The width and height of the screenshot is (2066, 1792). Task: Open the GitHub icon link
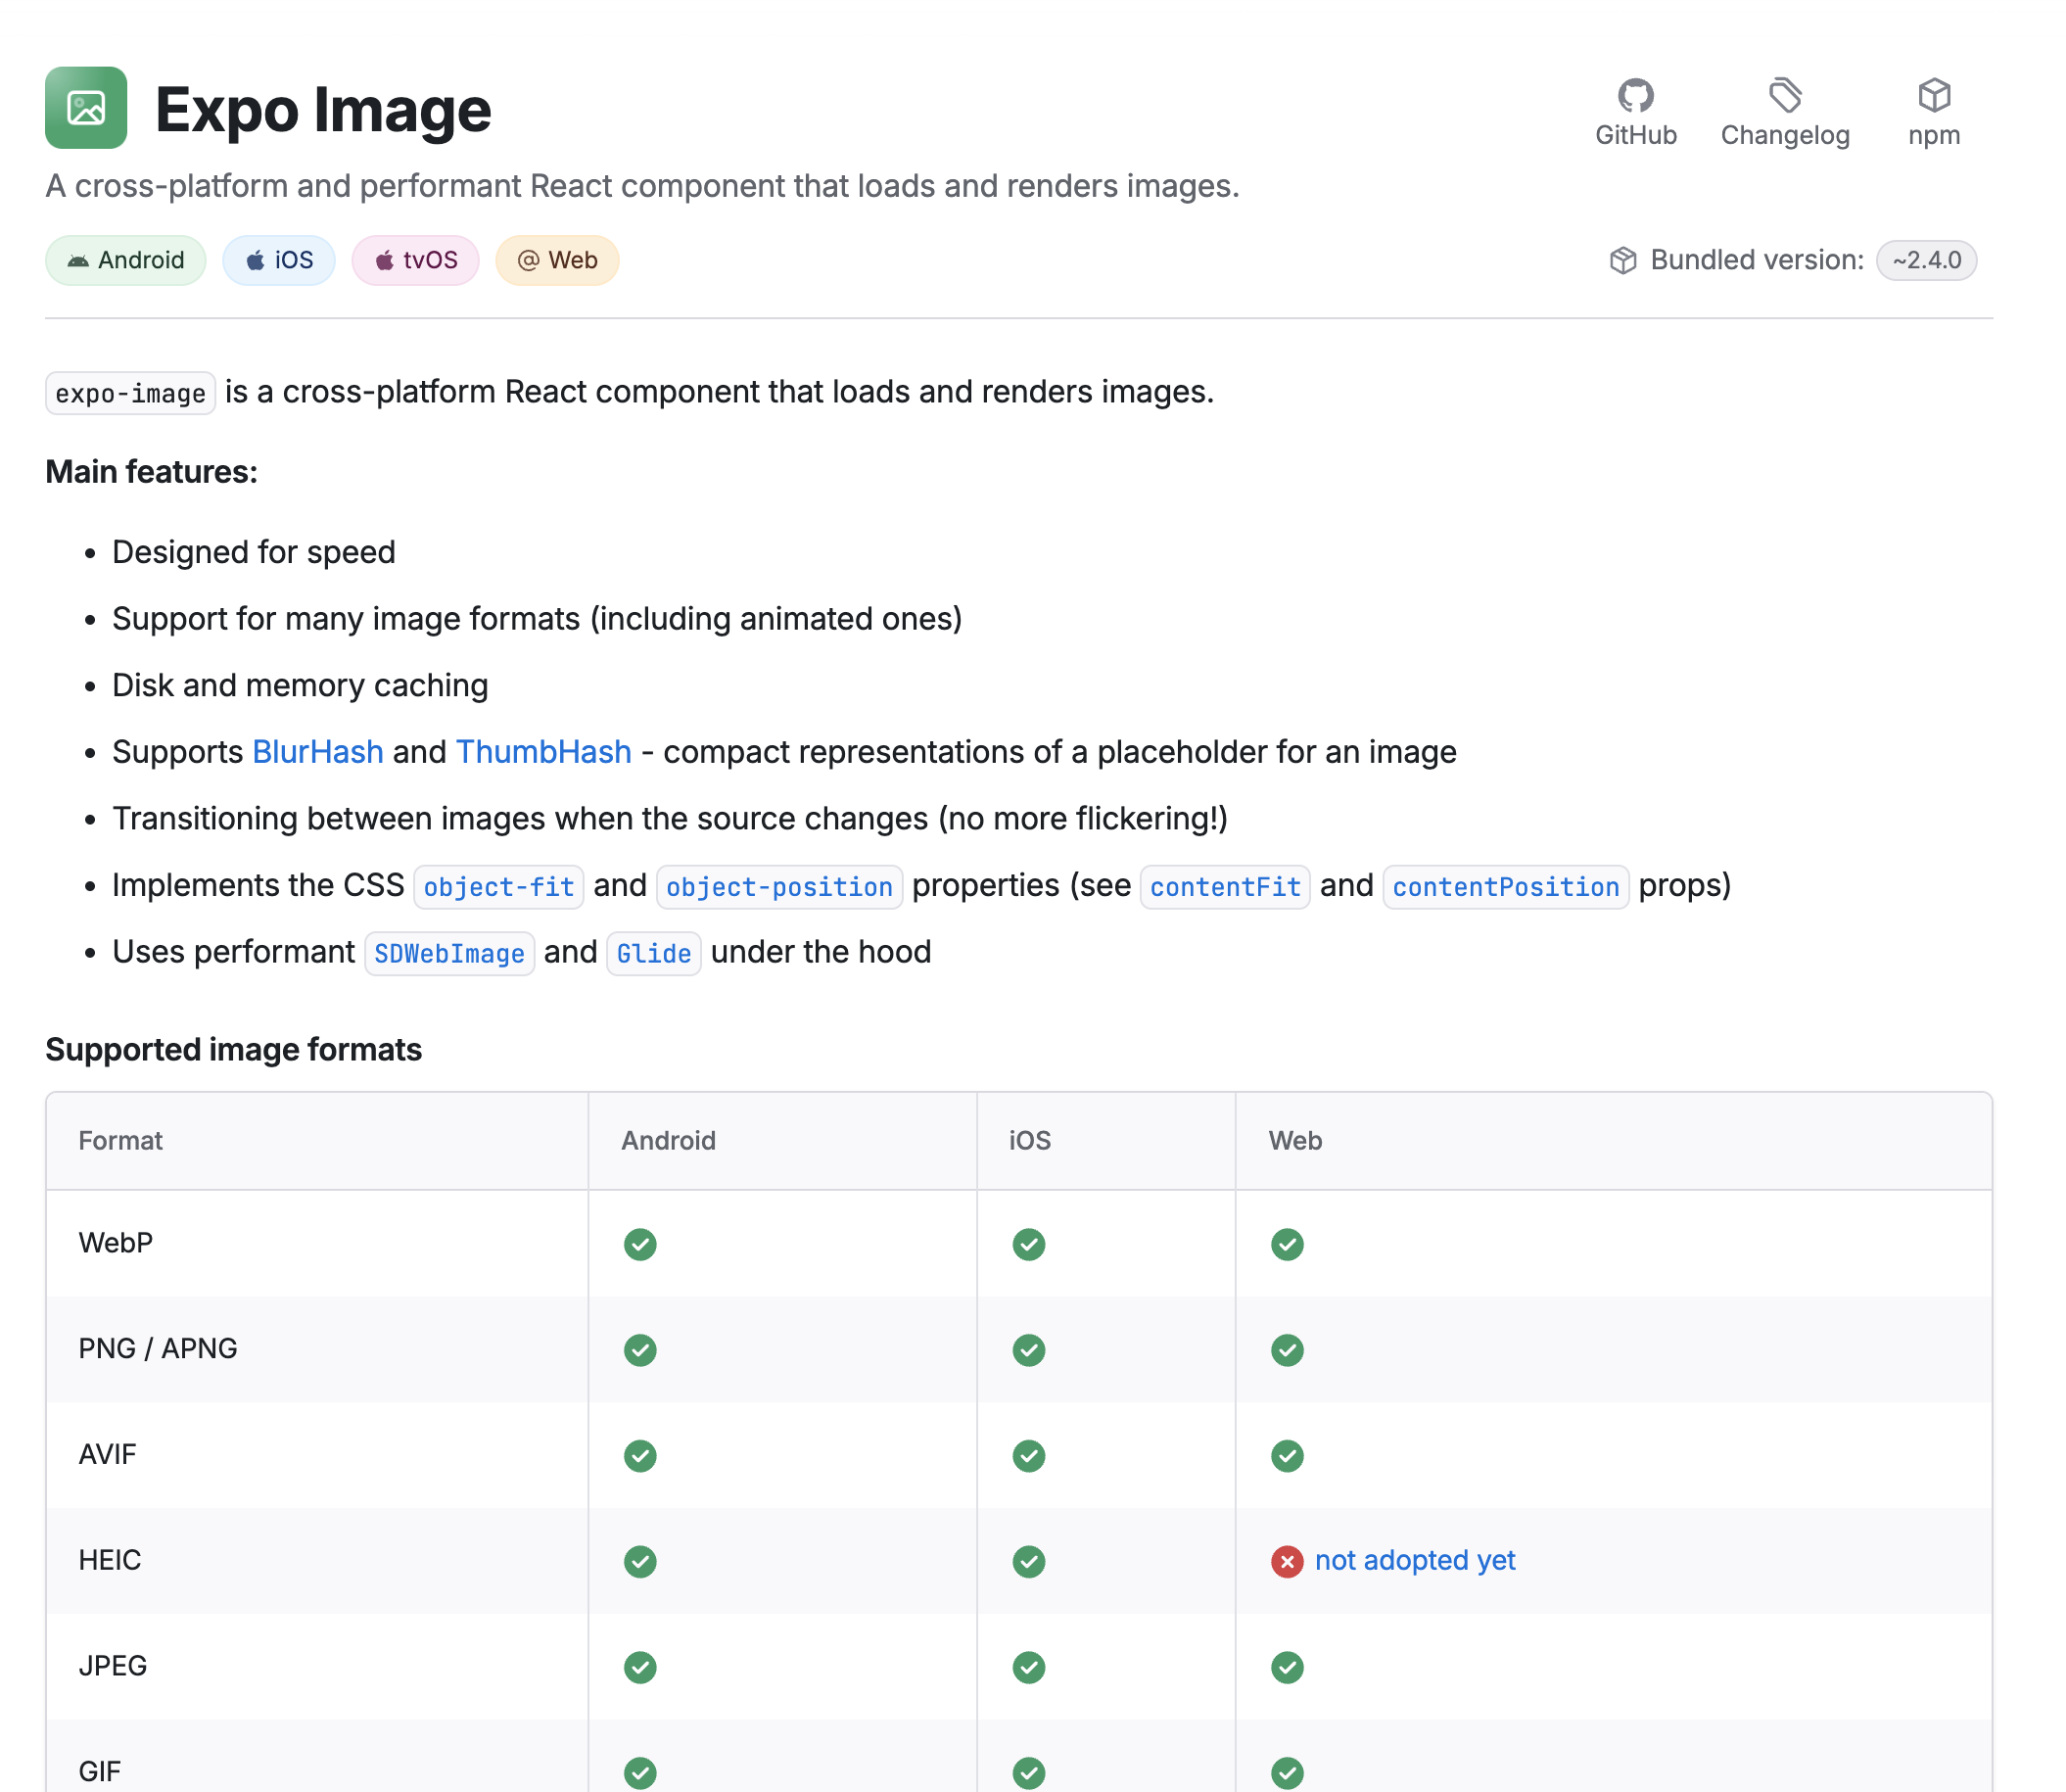pos(1635,96)
